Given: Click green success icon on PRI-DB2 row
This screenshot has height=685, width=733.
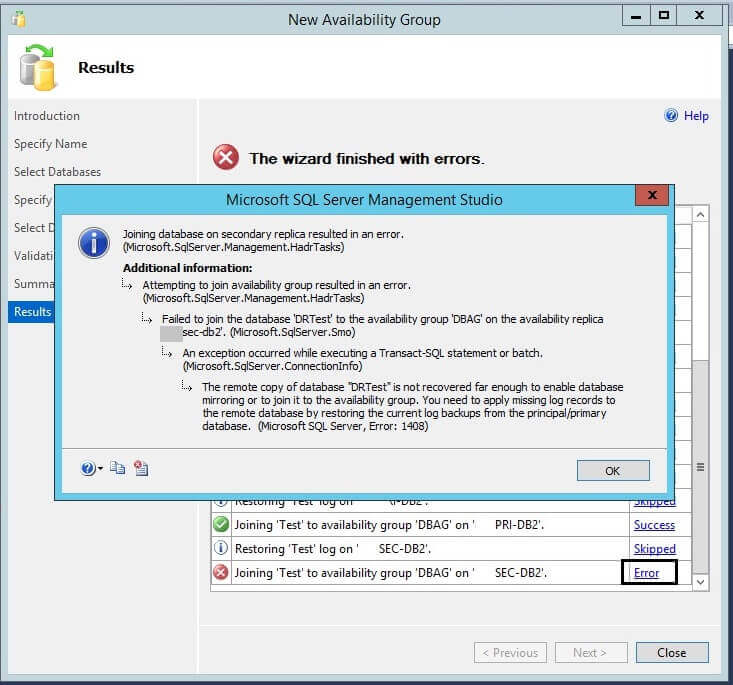Looking at the screenshot, I should 221,525.
